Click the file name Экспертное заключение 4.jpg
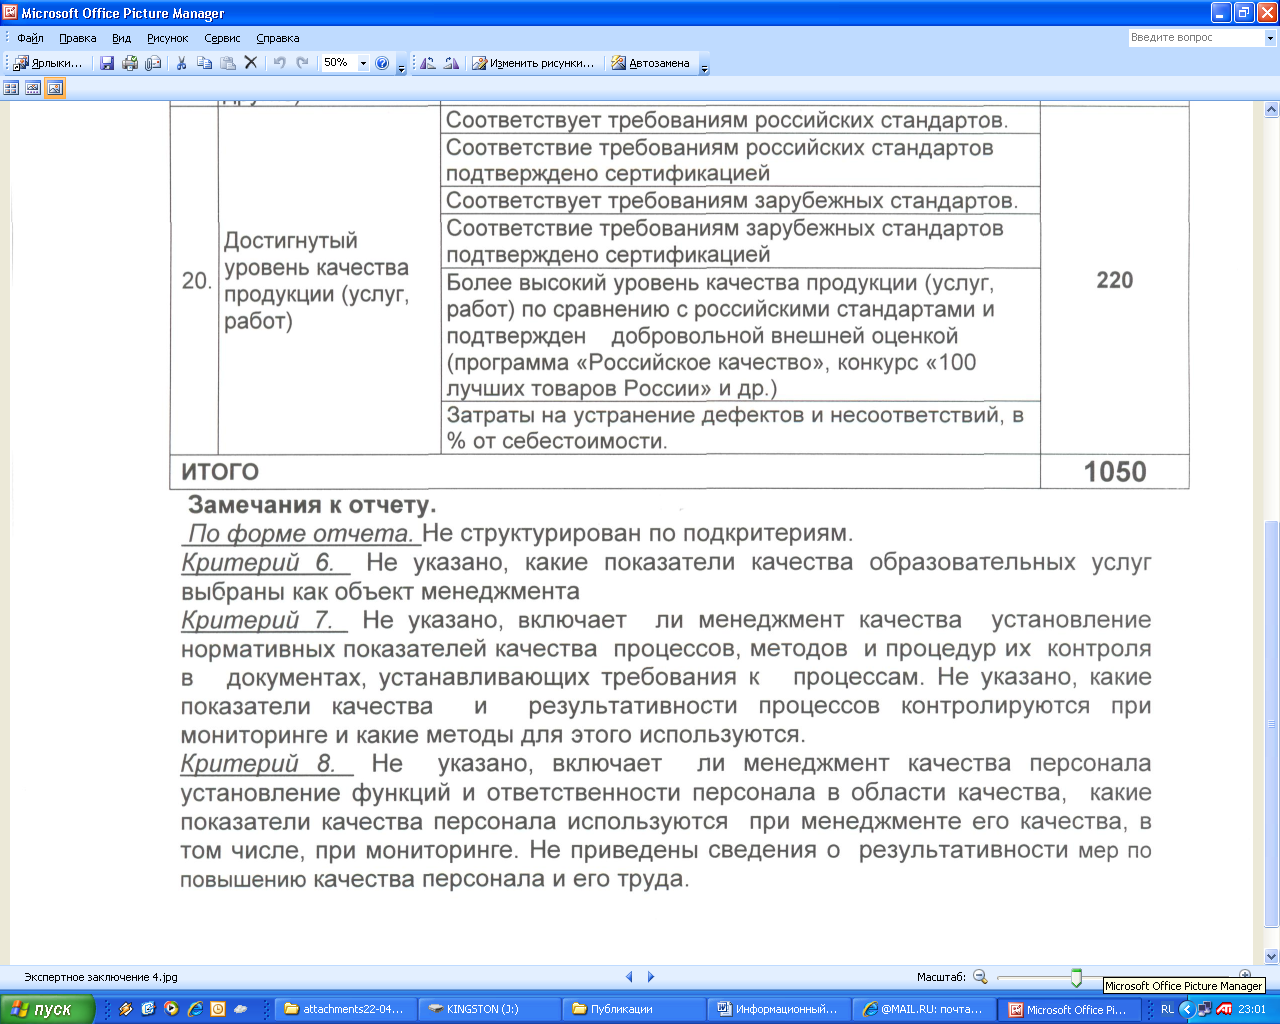Viewport: 1280px width, 1024px height. click(x=101, y=977)
